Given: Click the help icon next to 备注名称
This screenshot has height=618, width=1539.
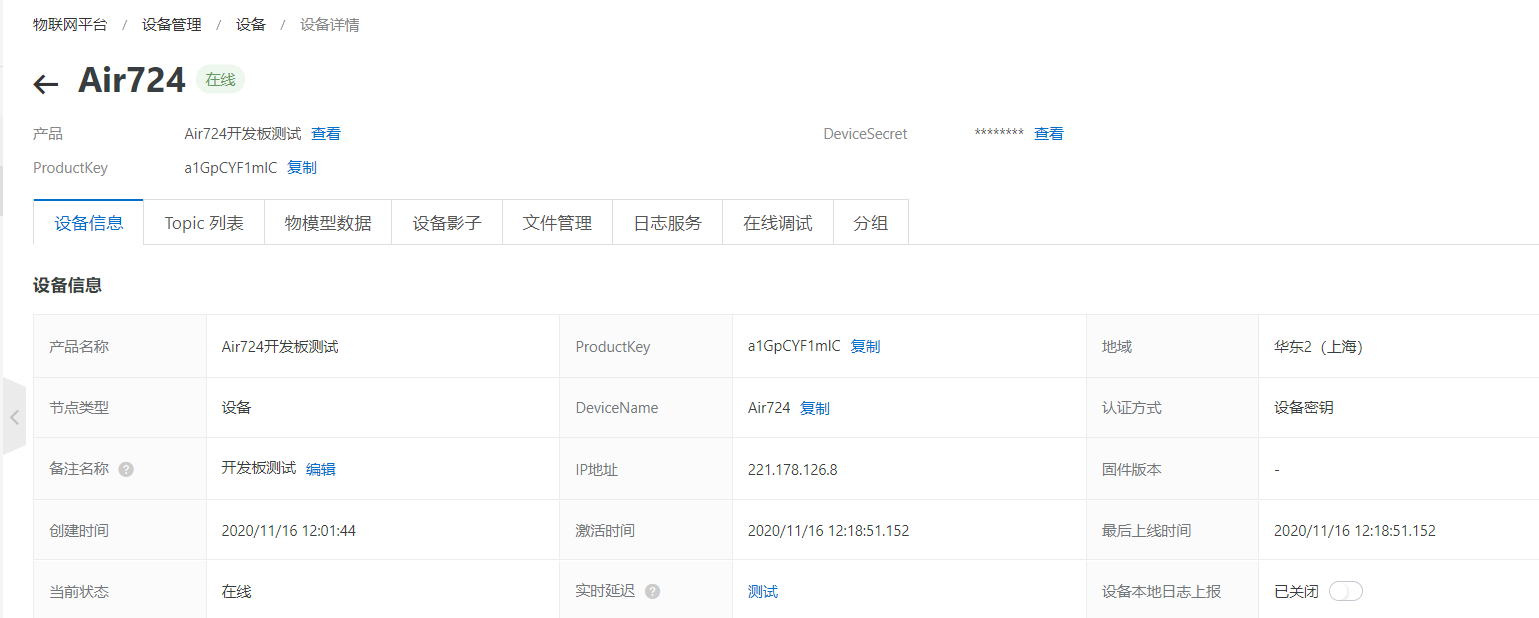Looking at the screenshot, I should (126, 469).
